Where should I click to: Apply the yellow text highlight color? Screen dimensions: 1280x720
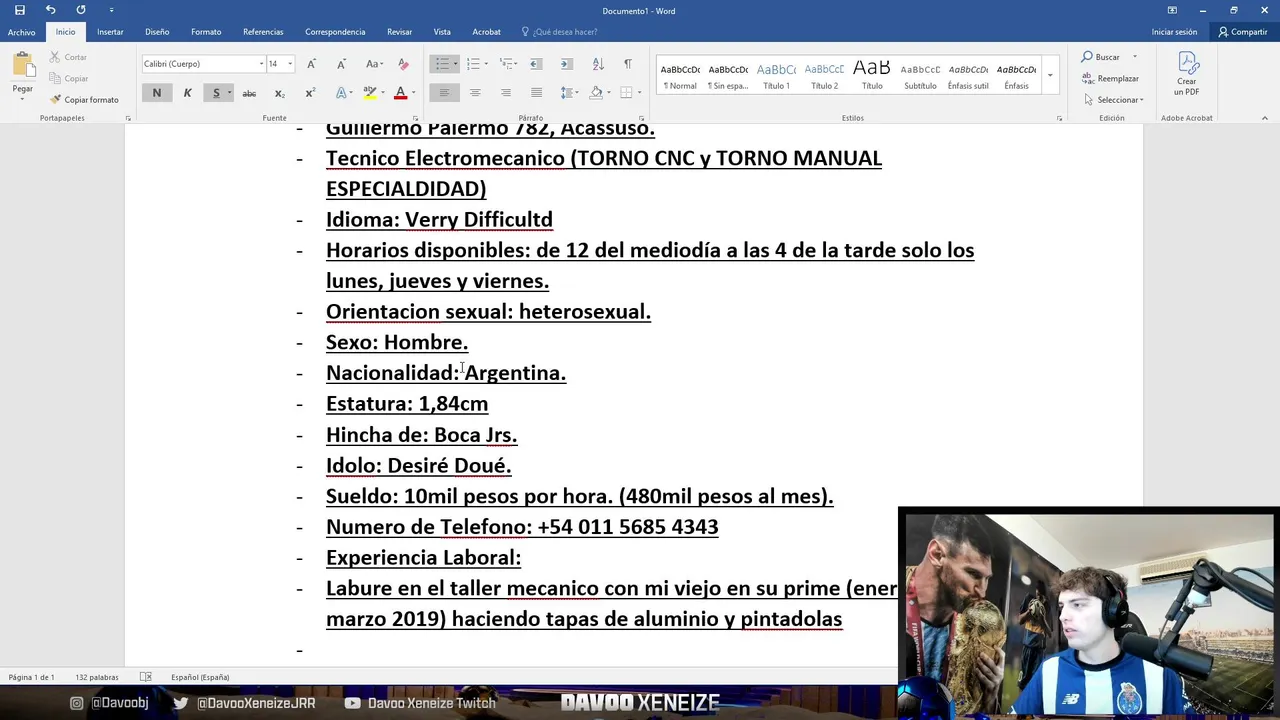coord(369,93)
